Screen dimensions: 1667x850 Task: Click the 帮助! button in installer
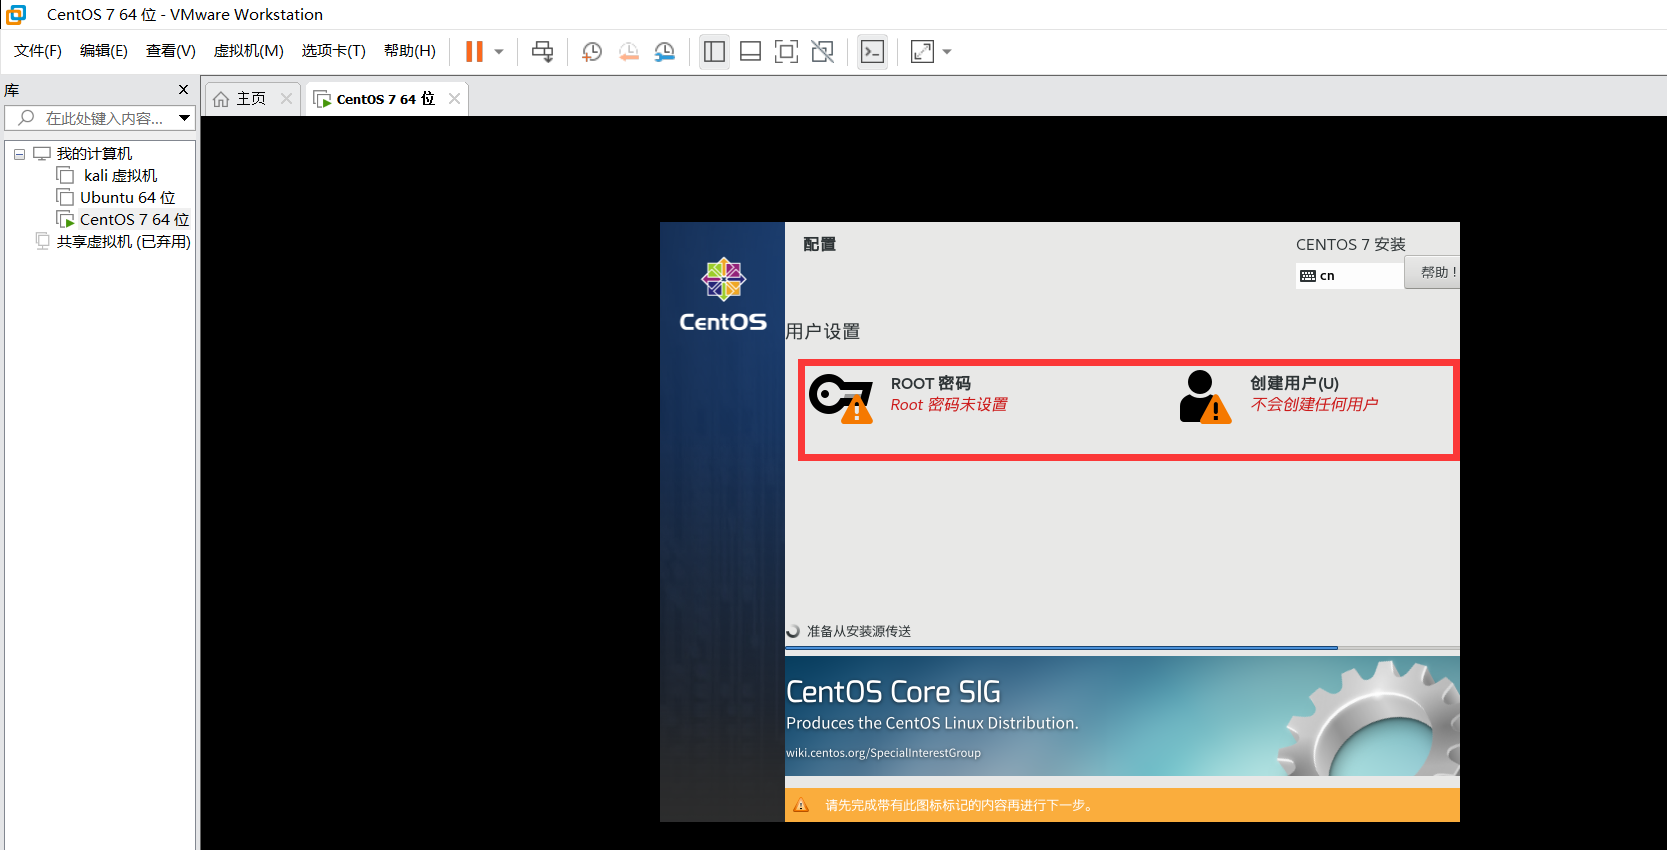point(1433,272)
